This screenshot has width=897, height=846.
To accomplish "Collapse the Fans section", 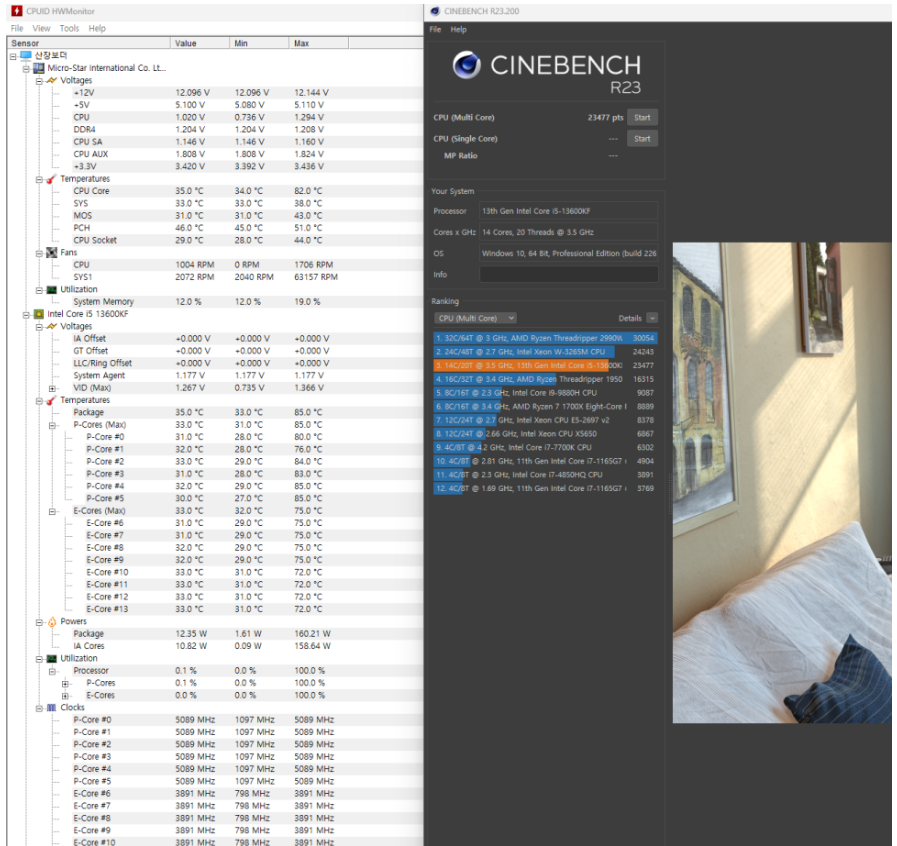I will (x=39, y=253).
